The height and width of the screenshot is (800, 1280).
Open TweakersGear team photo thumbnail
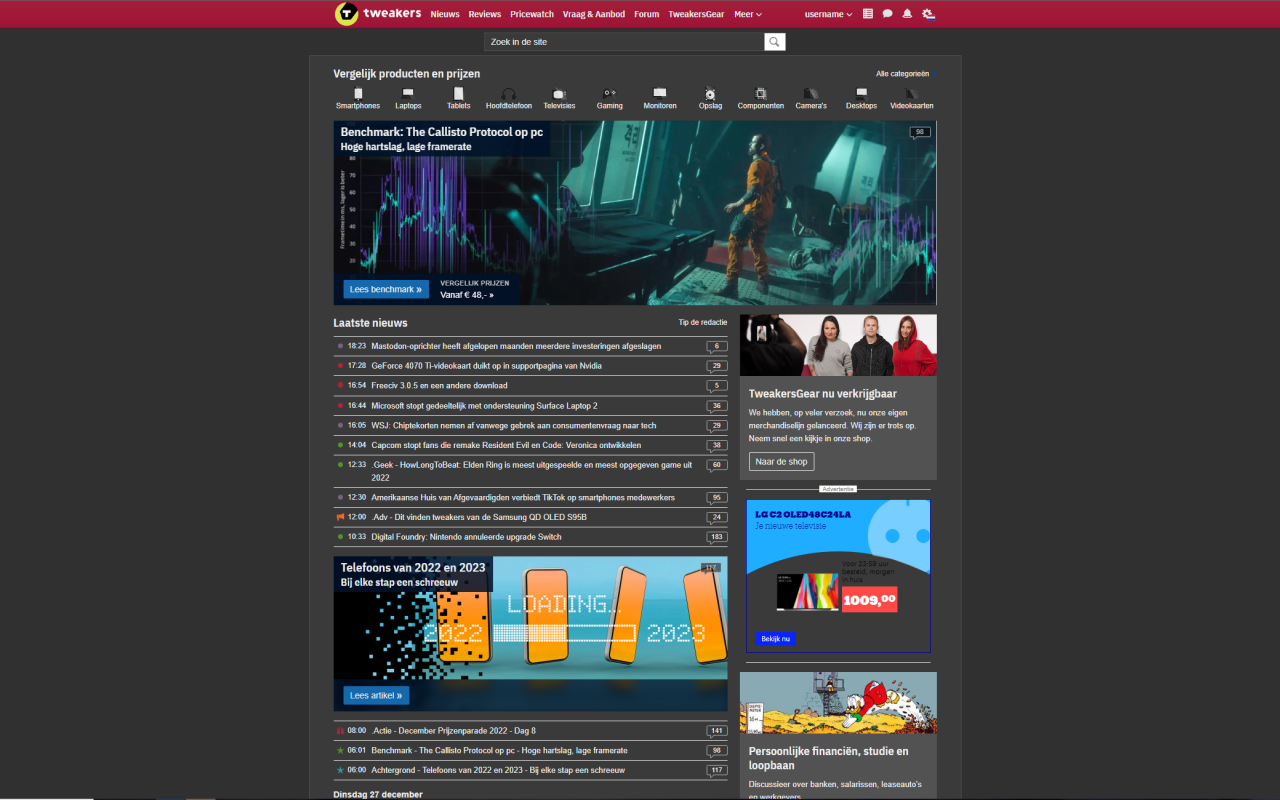pos(838,345)
